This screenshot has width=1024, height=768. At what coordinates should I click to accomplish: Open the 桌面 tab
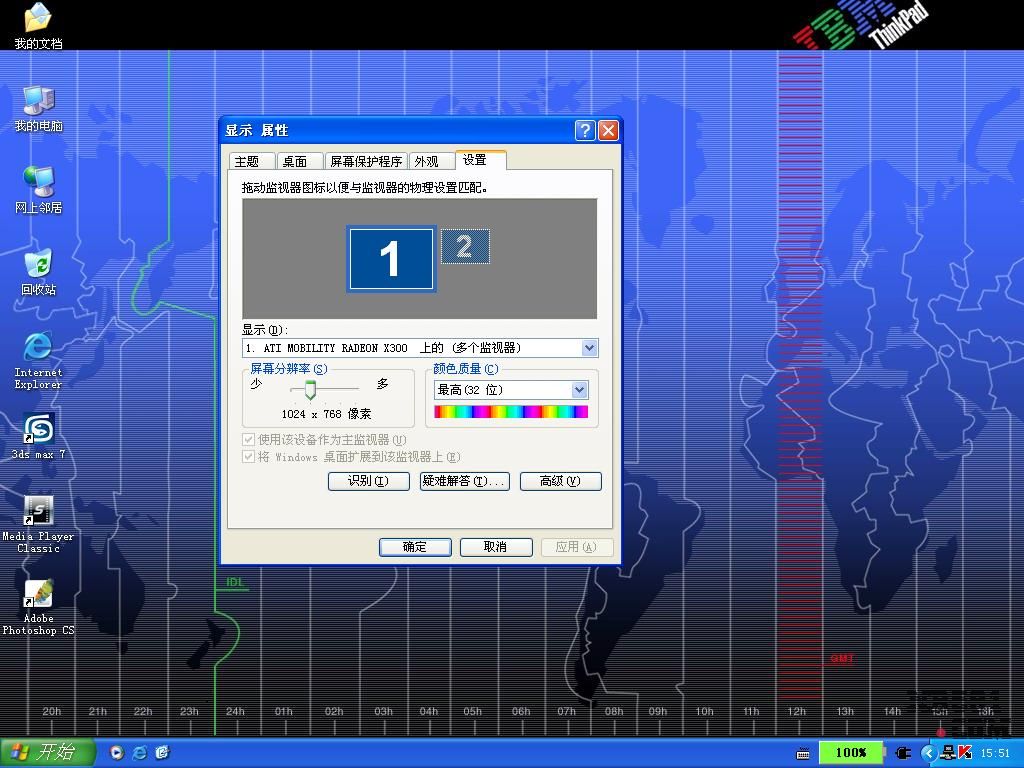coord(295,161)
